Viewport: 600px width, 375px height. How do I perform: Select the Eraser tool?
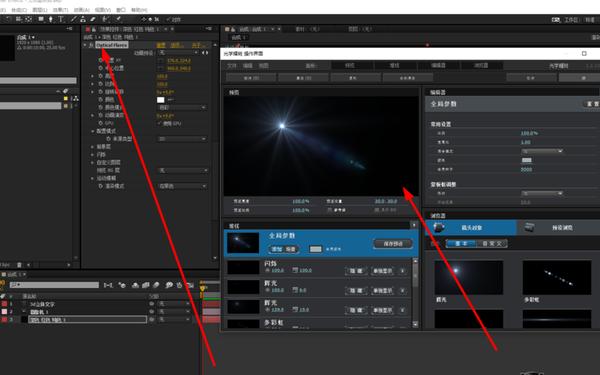(93, 19)
